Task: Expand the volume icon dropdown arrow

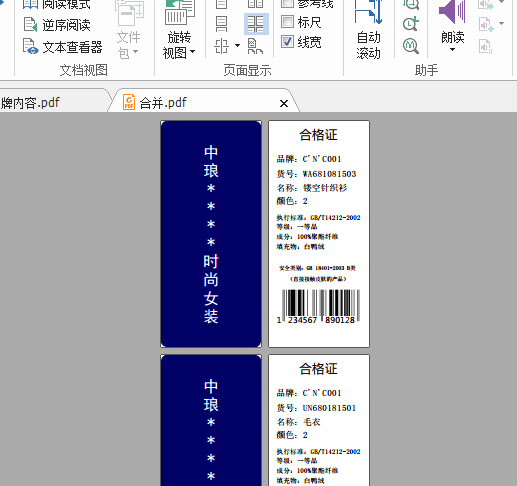Action: point(501,23)
